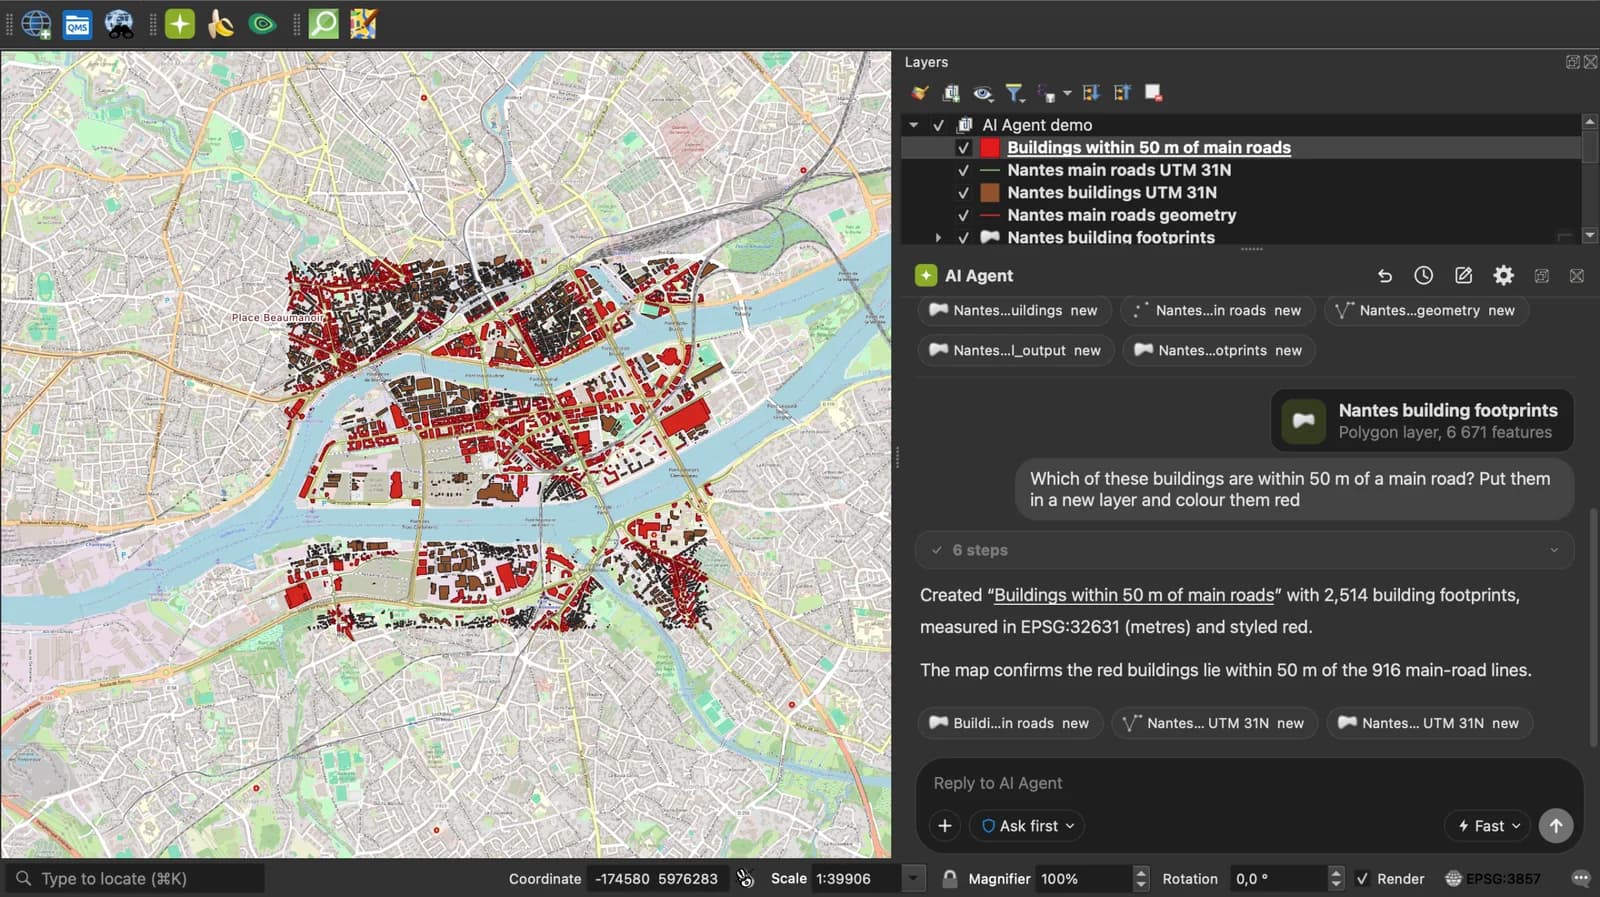The width and height of the screenshot is (1600, 897).
Task: Click the undo arrow in AI Agent panel
Action: [x=1384, y=276]
